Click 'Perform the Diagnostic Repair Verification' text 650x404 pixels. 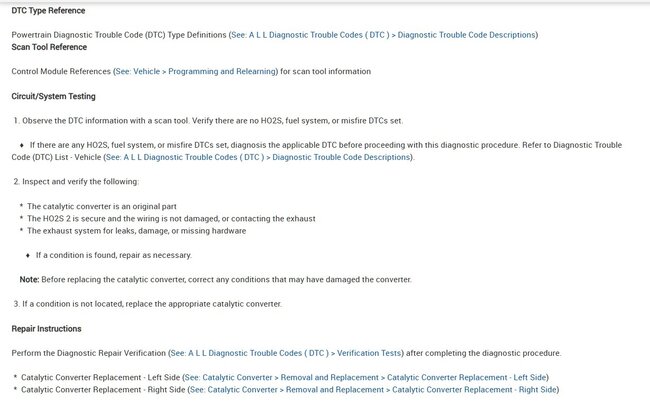point(90,353)
